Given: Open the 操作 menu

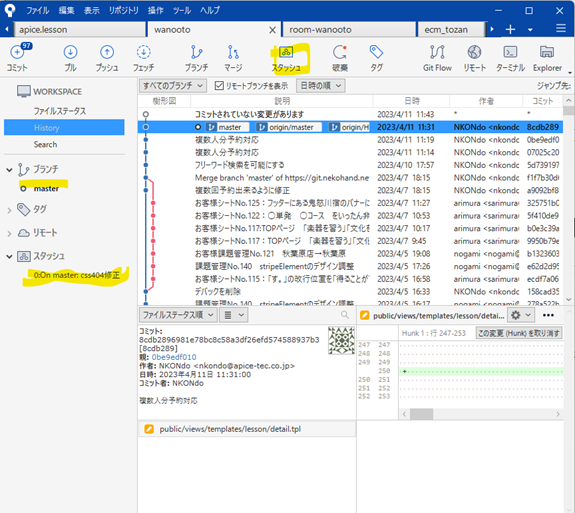Looking at the screenshot, I should (x=155, y=10).
